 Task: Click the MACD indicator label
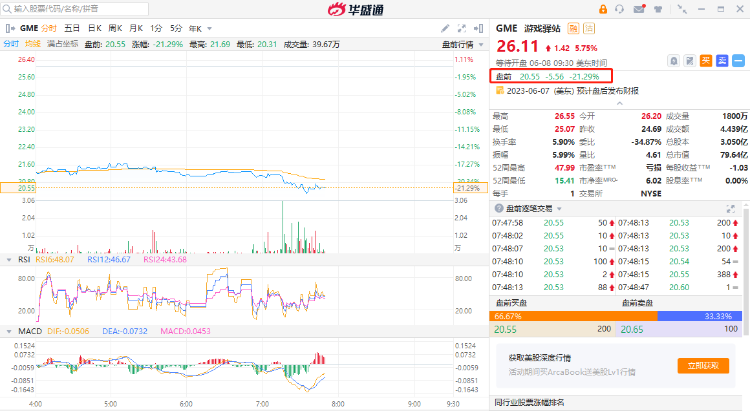[30, 331]
